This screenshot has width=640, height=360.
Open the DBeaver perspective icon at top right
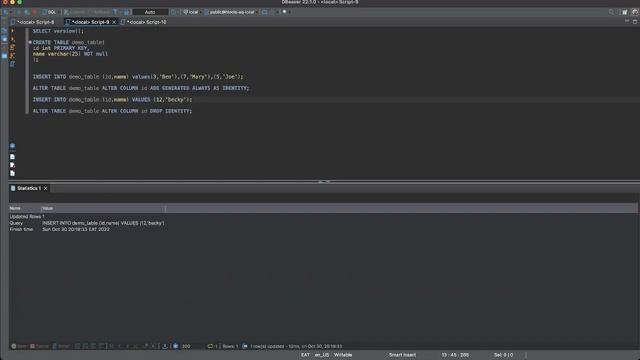pos(635,12)
